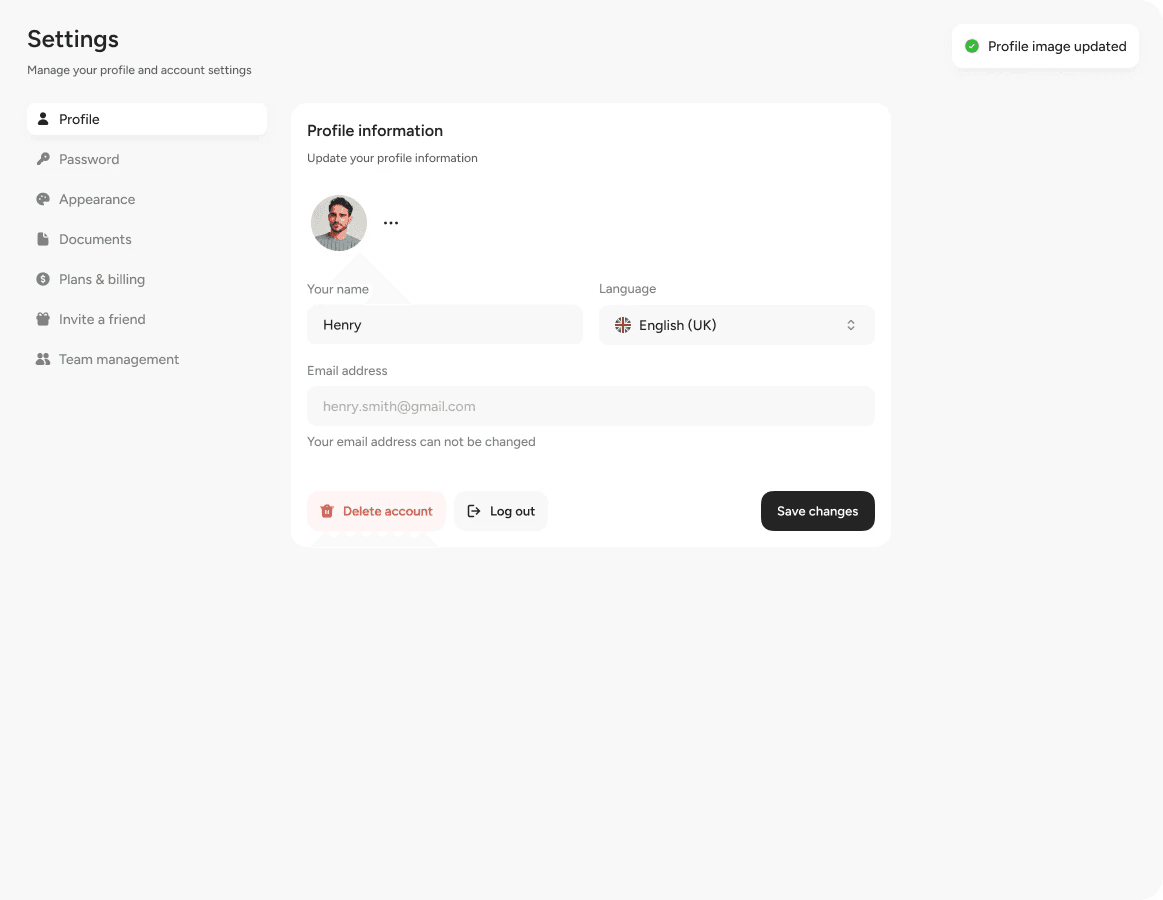
Task: Click the 'Your name' field label
Action: pos(337,289)
